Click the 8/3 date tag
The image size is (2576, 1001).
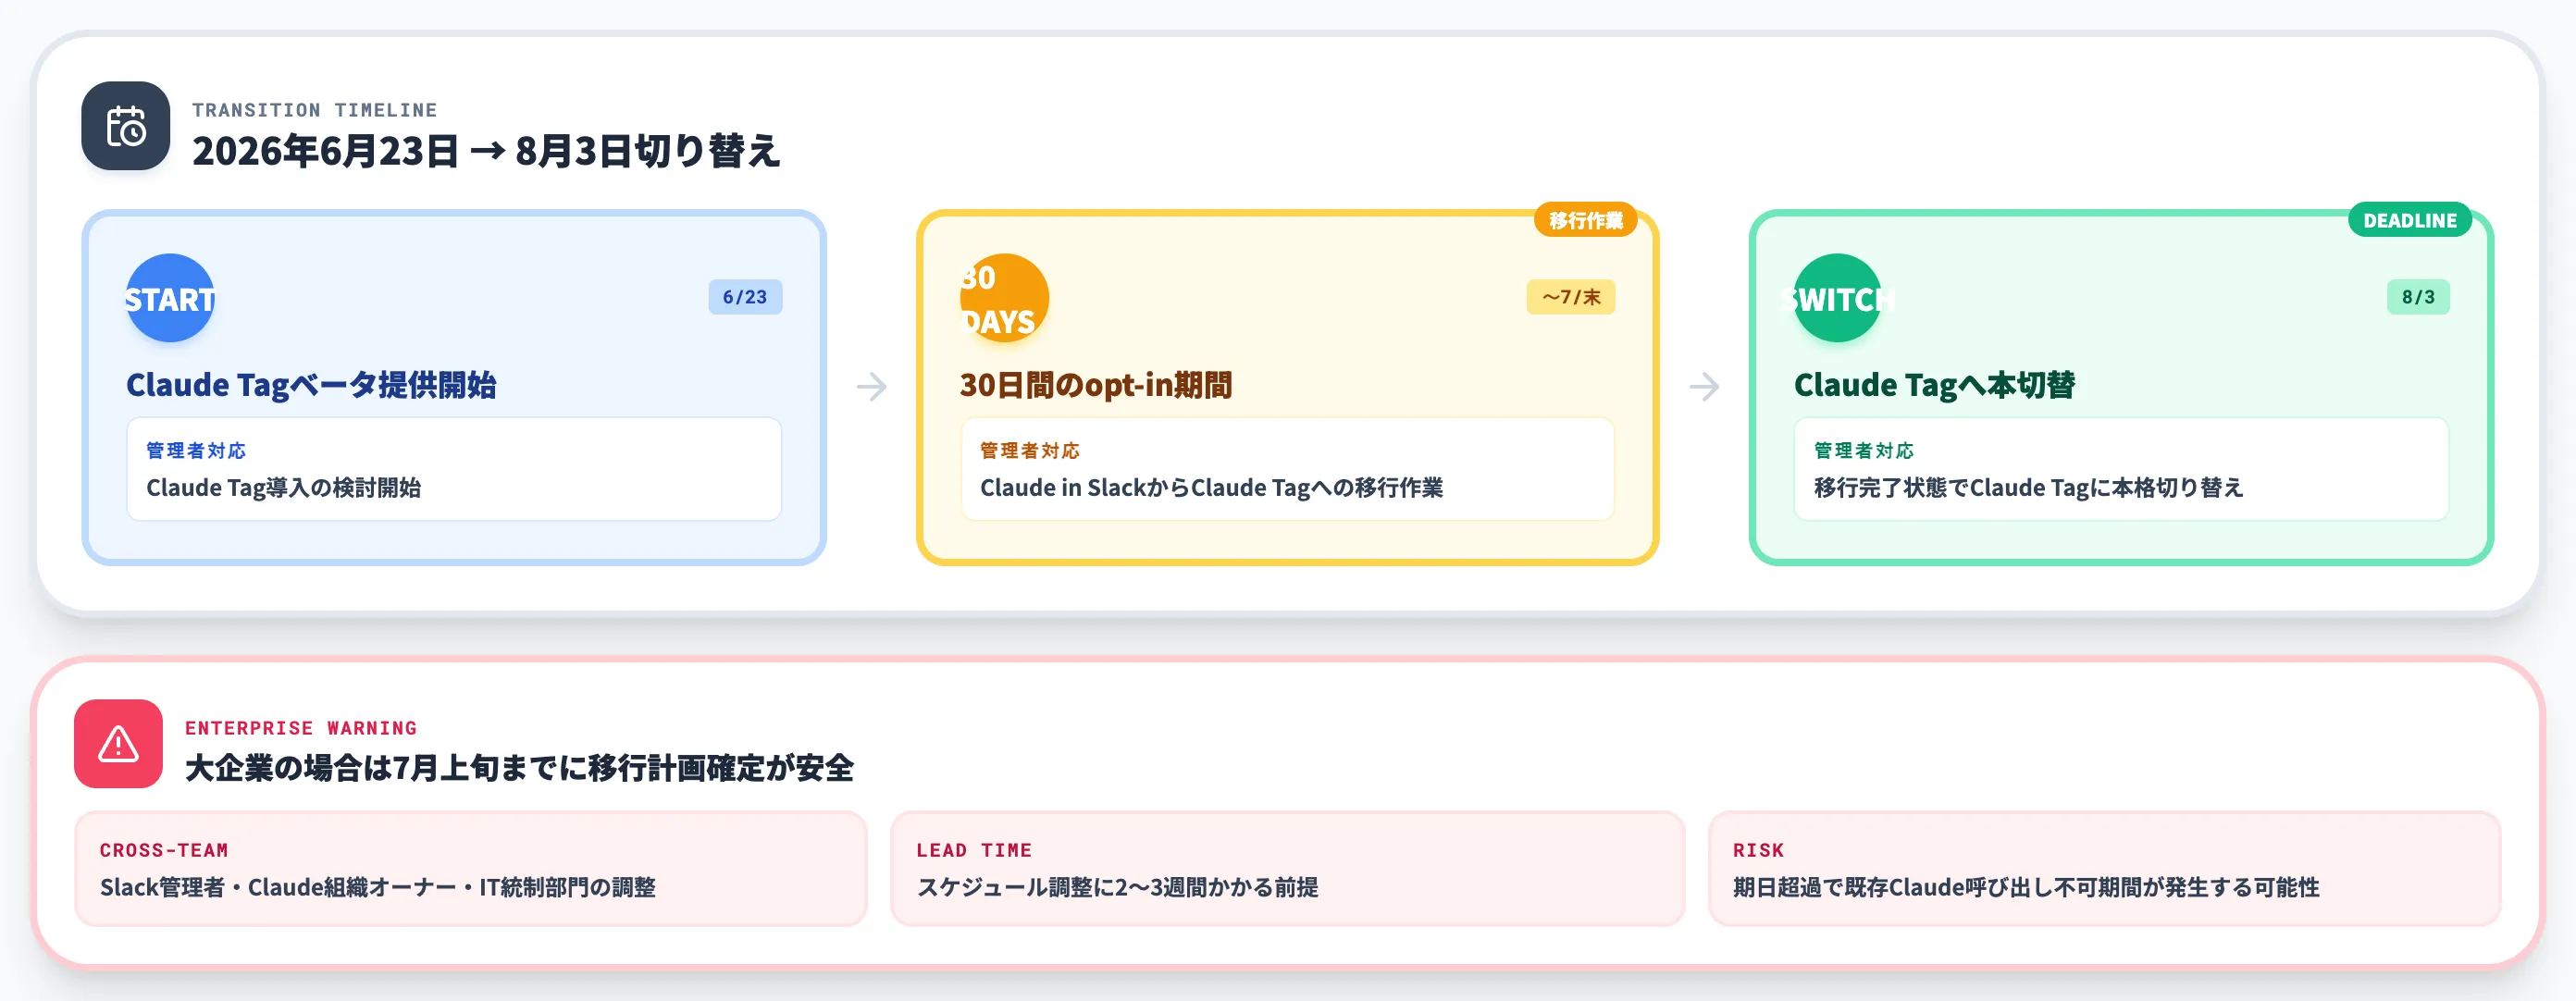(x=2418, y=297)
